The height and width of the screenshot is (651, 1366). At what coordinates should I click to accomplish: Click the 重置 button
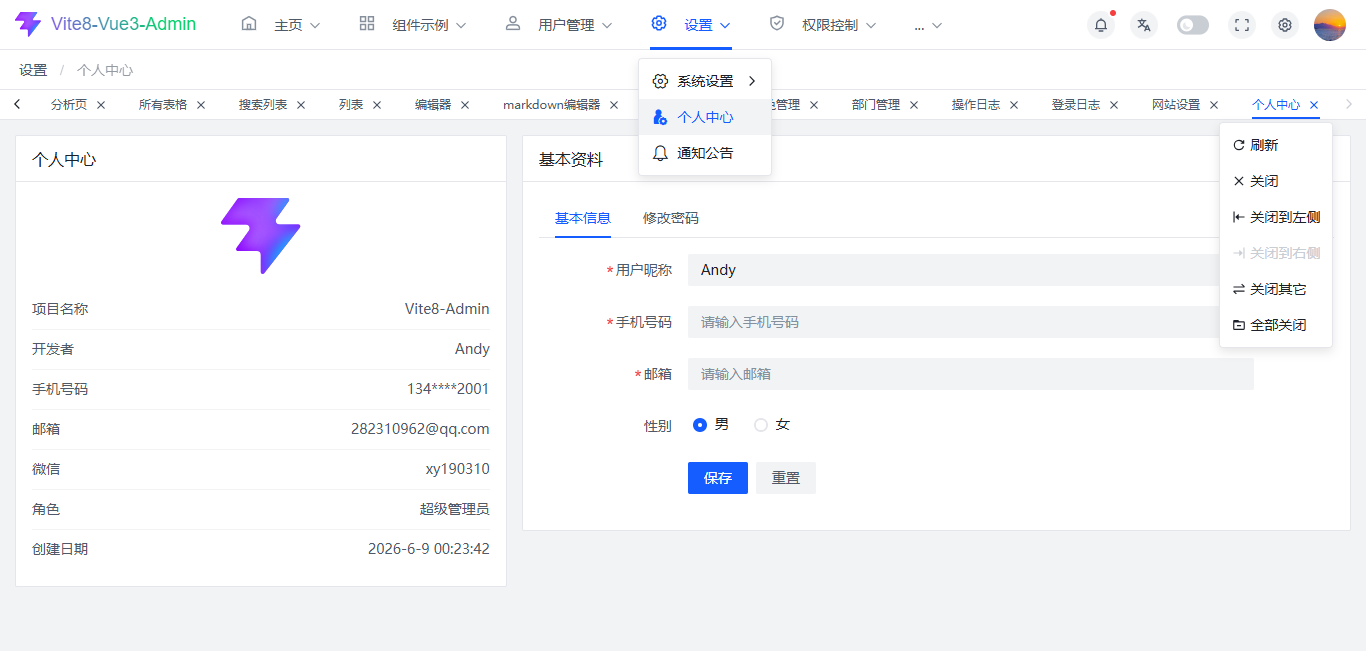click(x=786, y=478)
